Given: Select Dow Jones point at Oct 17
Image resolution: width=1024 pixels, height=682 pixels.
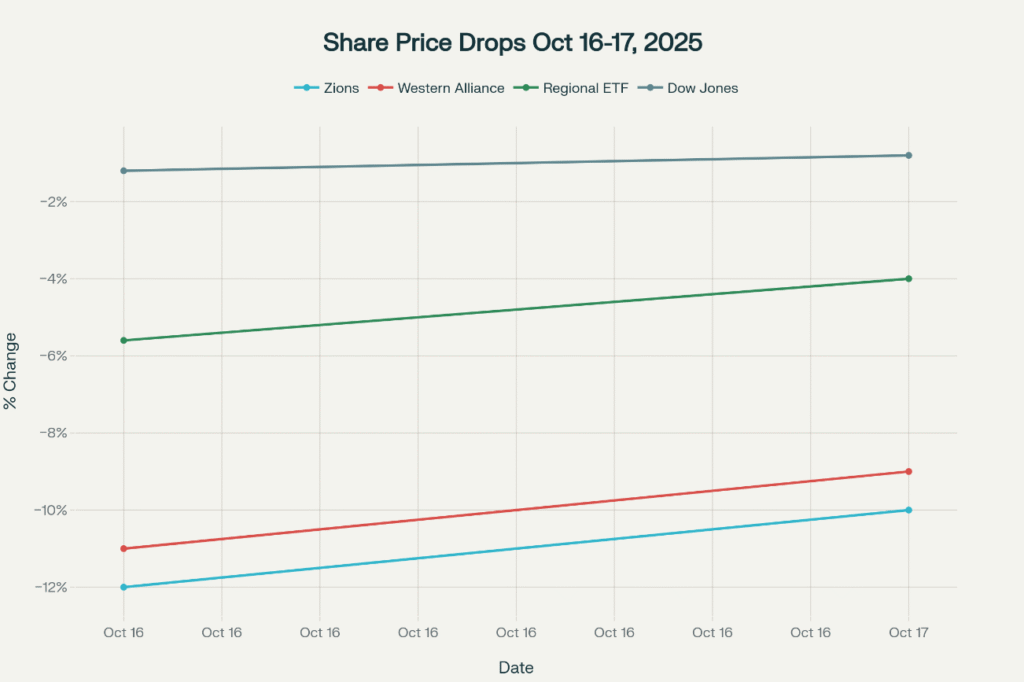Looking at the screenshot, I should (x=908, y=155).
